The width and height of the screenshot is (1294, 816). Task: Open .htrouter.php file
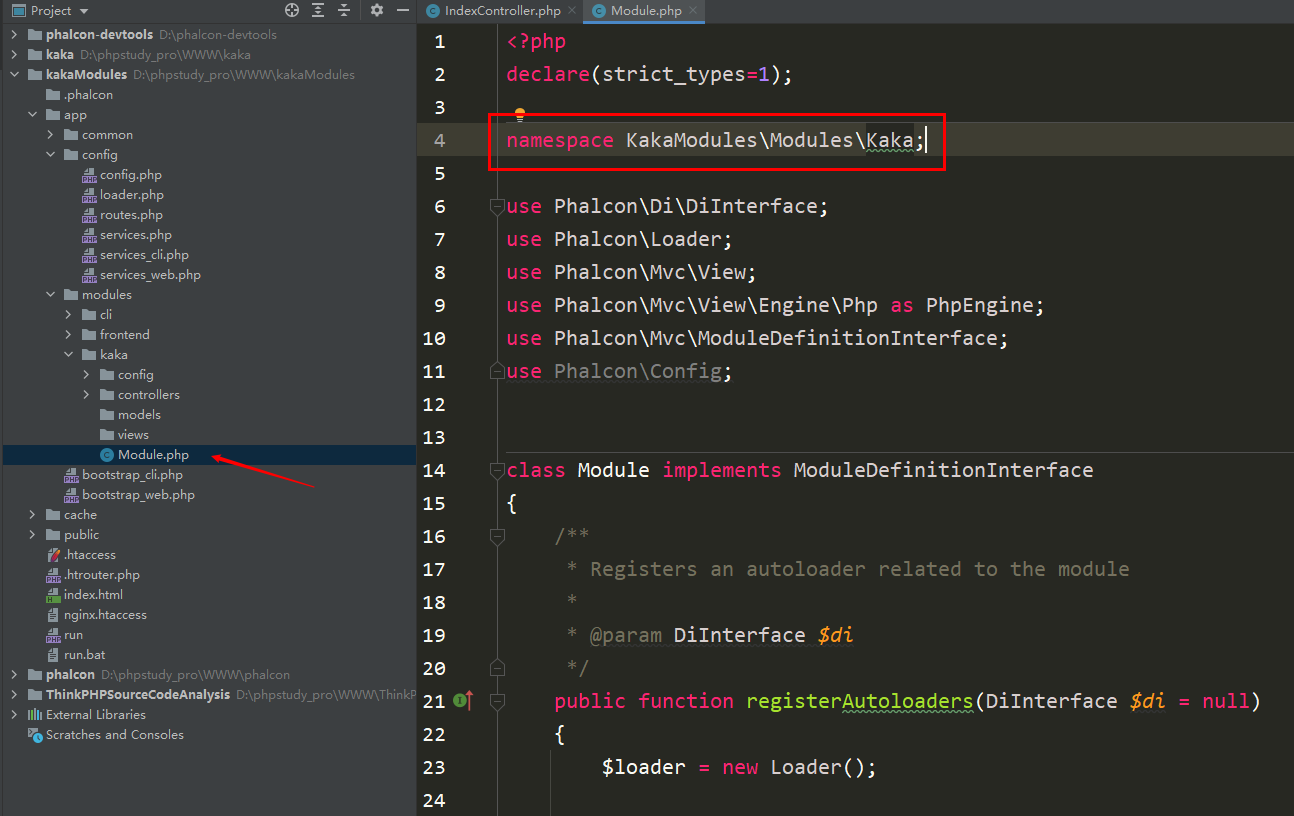pos(102,574)
